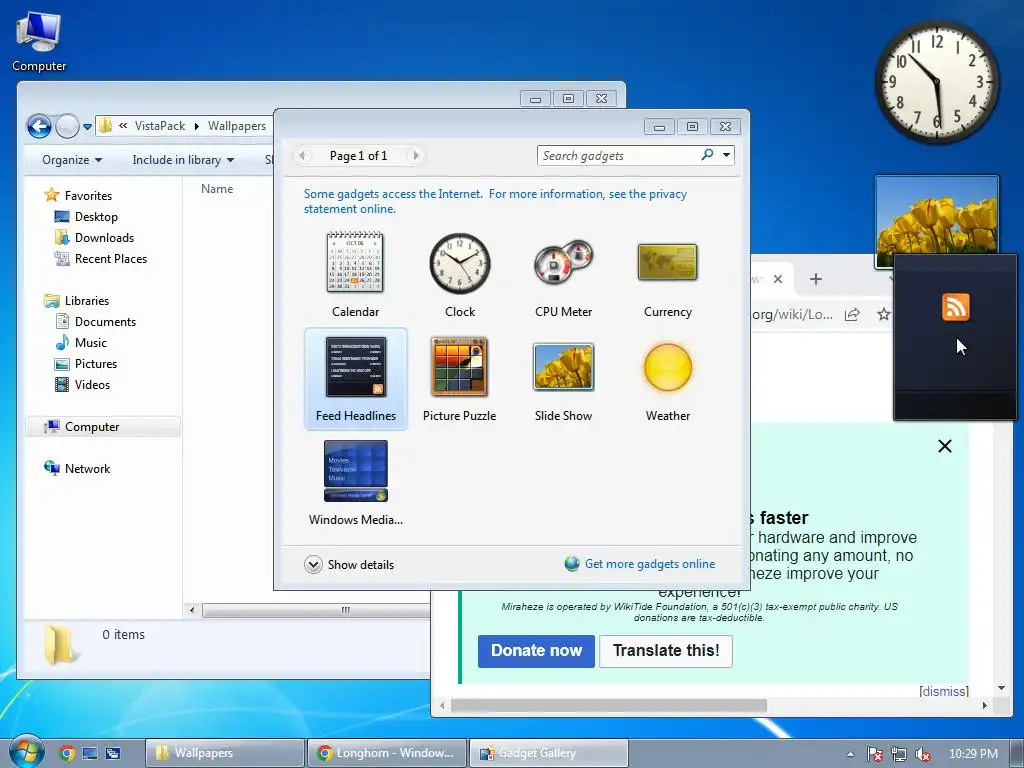Select the CPU Meter gadget

point(564,275)
